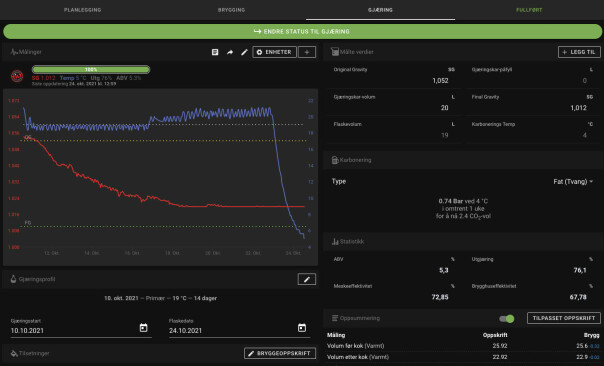Click the green 100% progress bar
This screenshot has height=366, width=604.
(x=91, y=70)
